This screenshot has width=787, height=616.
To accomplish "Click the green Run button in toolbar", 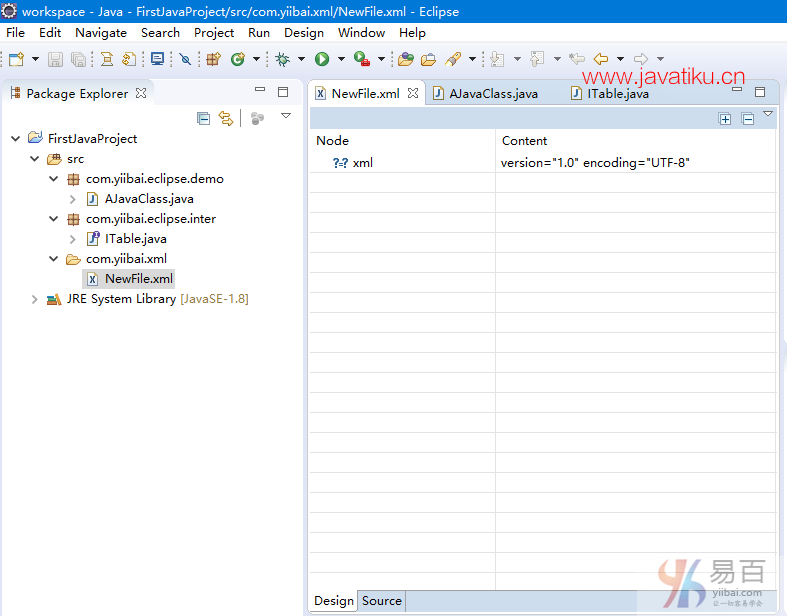I will 322,59.
